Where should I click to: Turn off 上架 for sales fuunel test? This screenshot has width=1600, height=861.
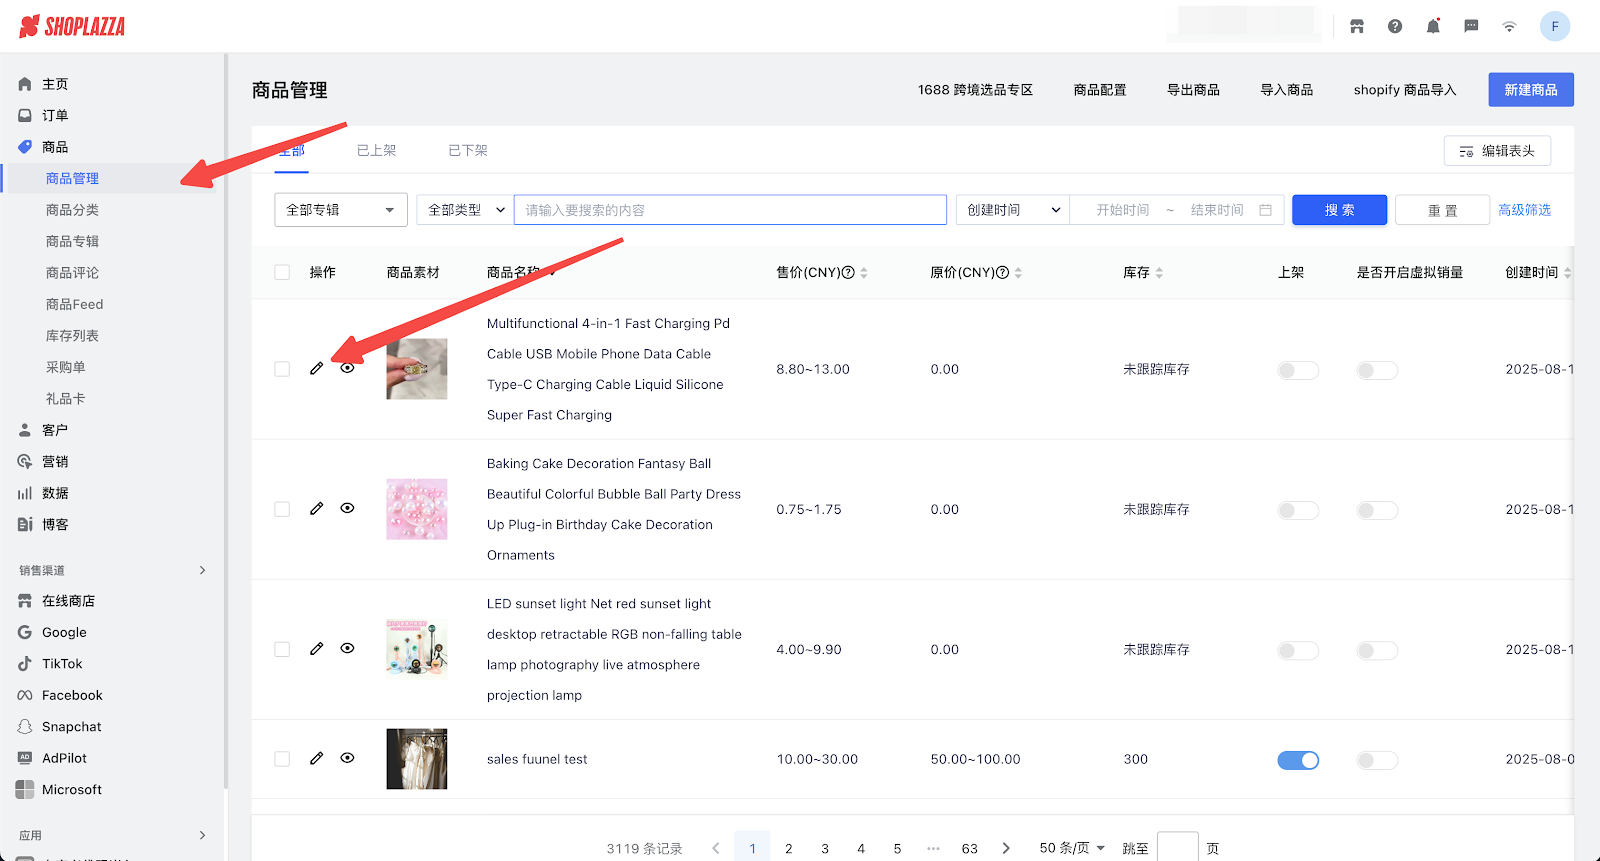click(1298, 760)
